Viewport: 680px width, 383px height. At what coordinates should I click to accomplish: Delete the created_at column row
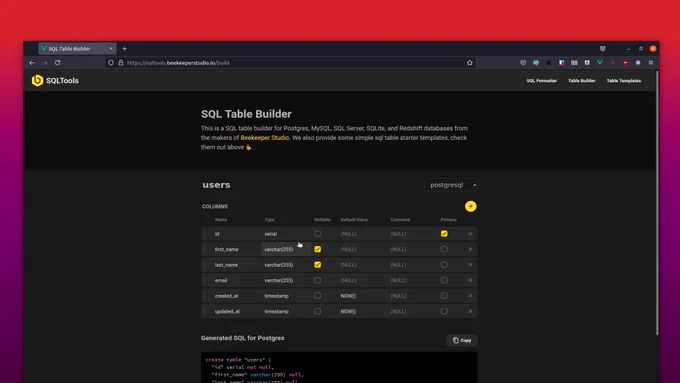coord(470,296)
